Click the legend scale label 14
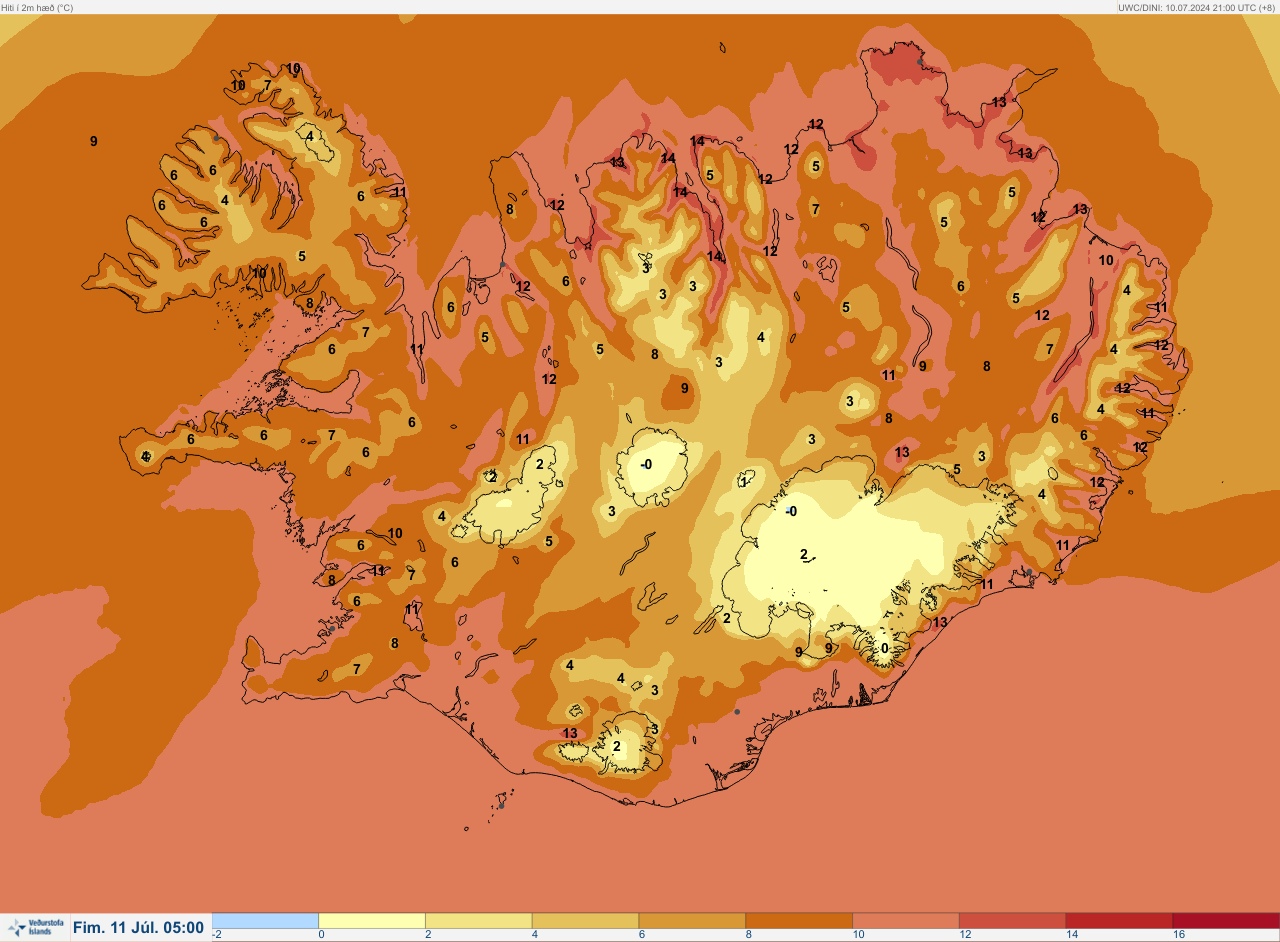Screen dimensions: 1280x942 1072,935
